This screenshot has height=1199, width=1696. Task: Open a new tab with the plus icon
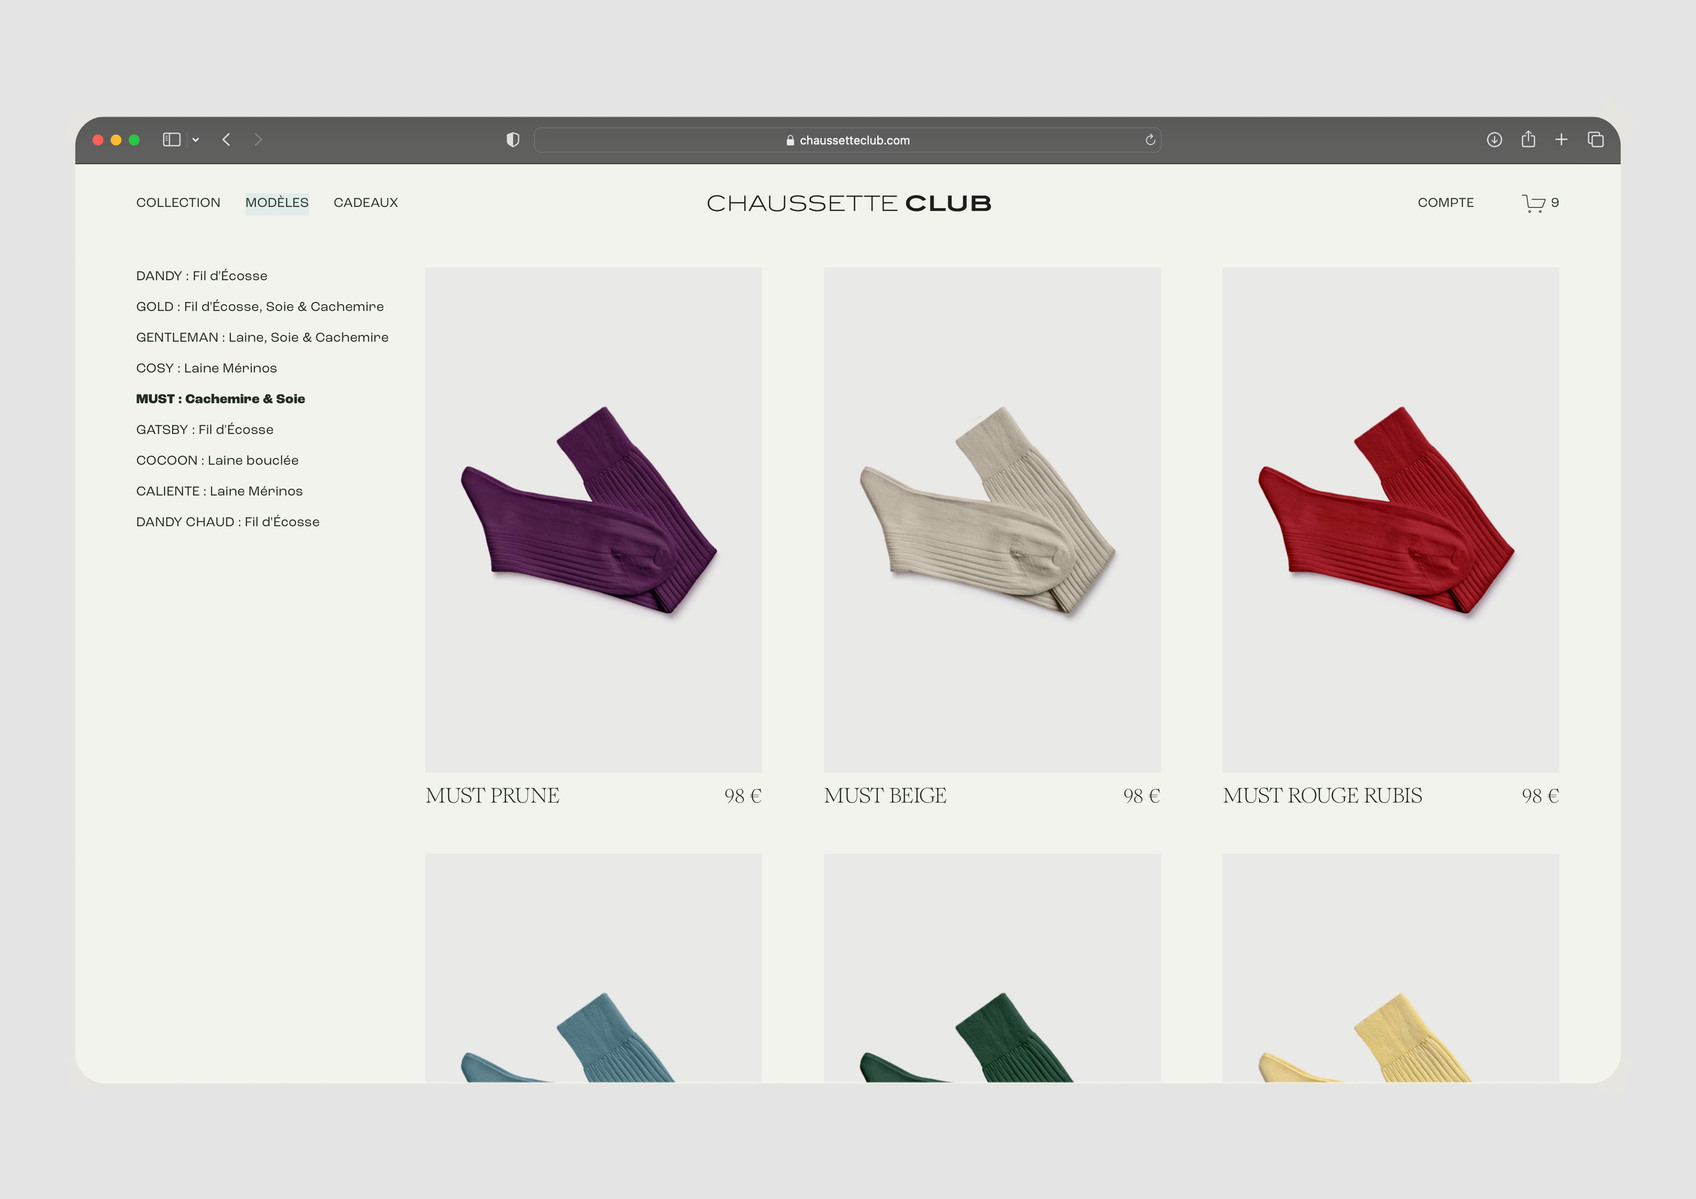click(1561, 140)
